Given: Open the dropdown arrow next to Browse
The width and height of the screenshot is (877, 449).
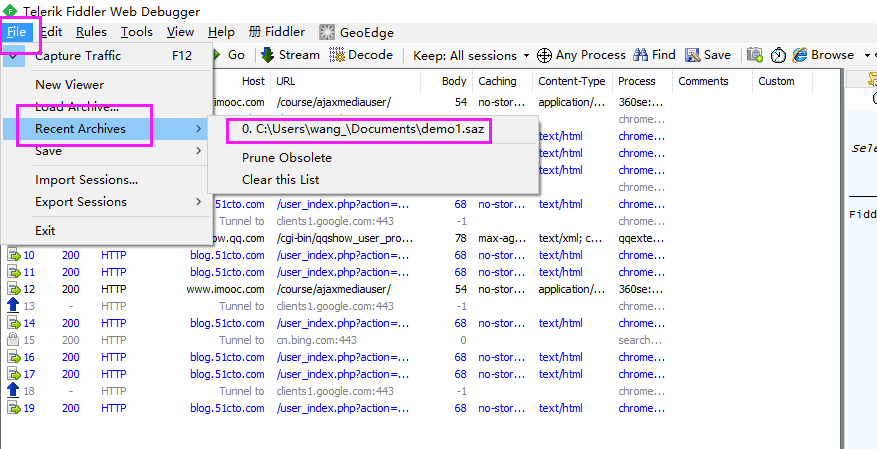Looking at the screenshot, I should [x=868, y=55].
